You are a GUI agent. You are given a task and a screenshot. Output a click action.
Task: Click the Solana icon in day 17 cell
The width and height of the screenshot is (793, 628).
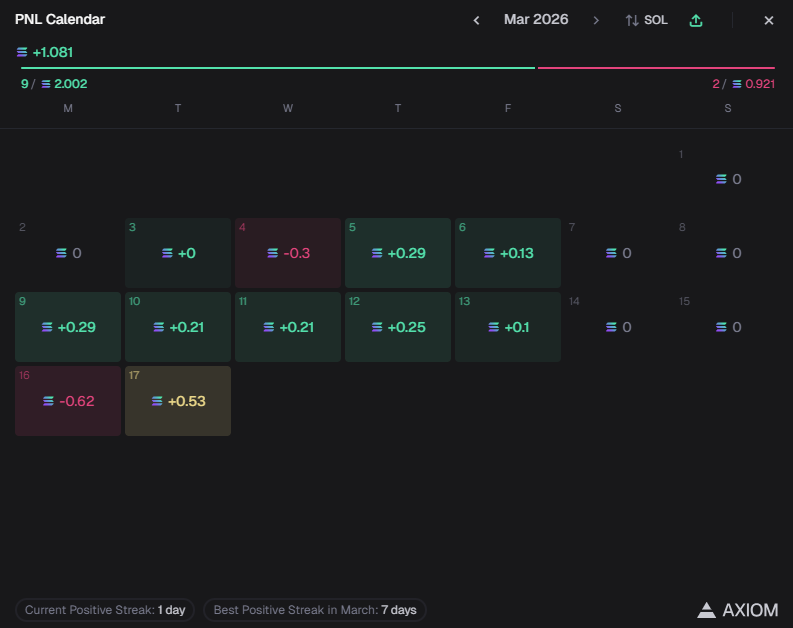click(157, 401)
